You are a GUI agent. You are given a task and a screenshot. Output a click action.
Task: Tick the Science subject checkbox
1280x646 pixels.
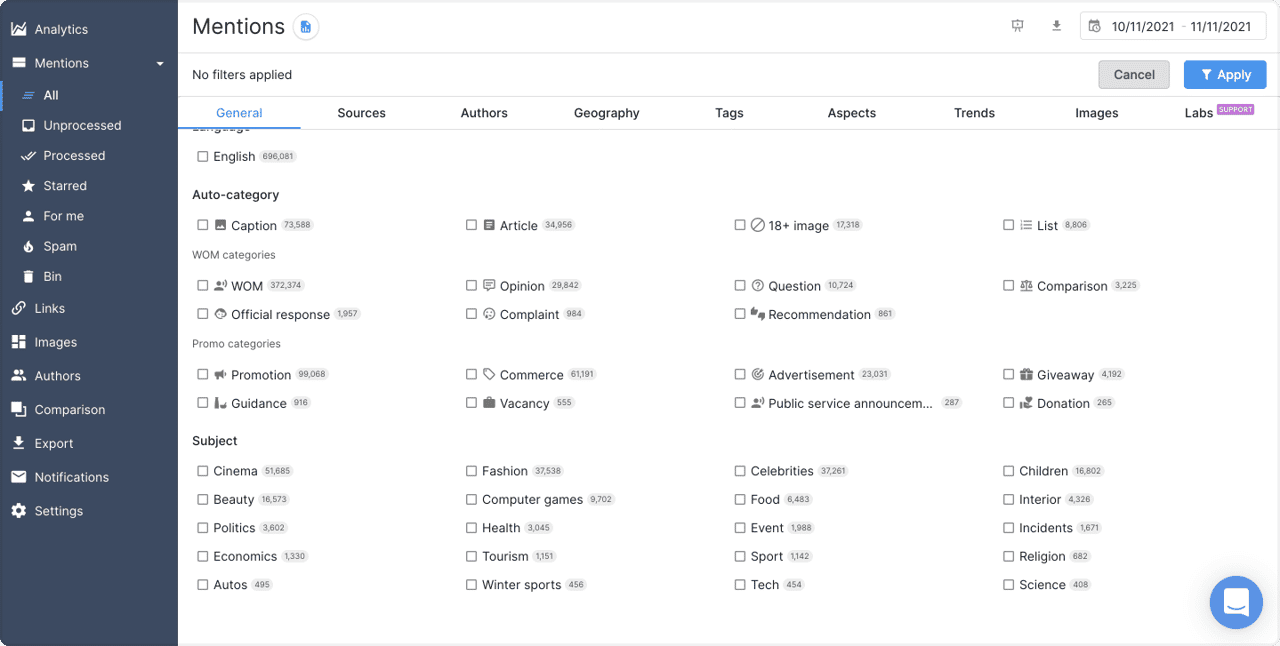point(1008,584)
